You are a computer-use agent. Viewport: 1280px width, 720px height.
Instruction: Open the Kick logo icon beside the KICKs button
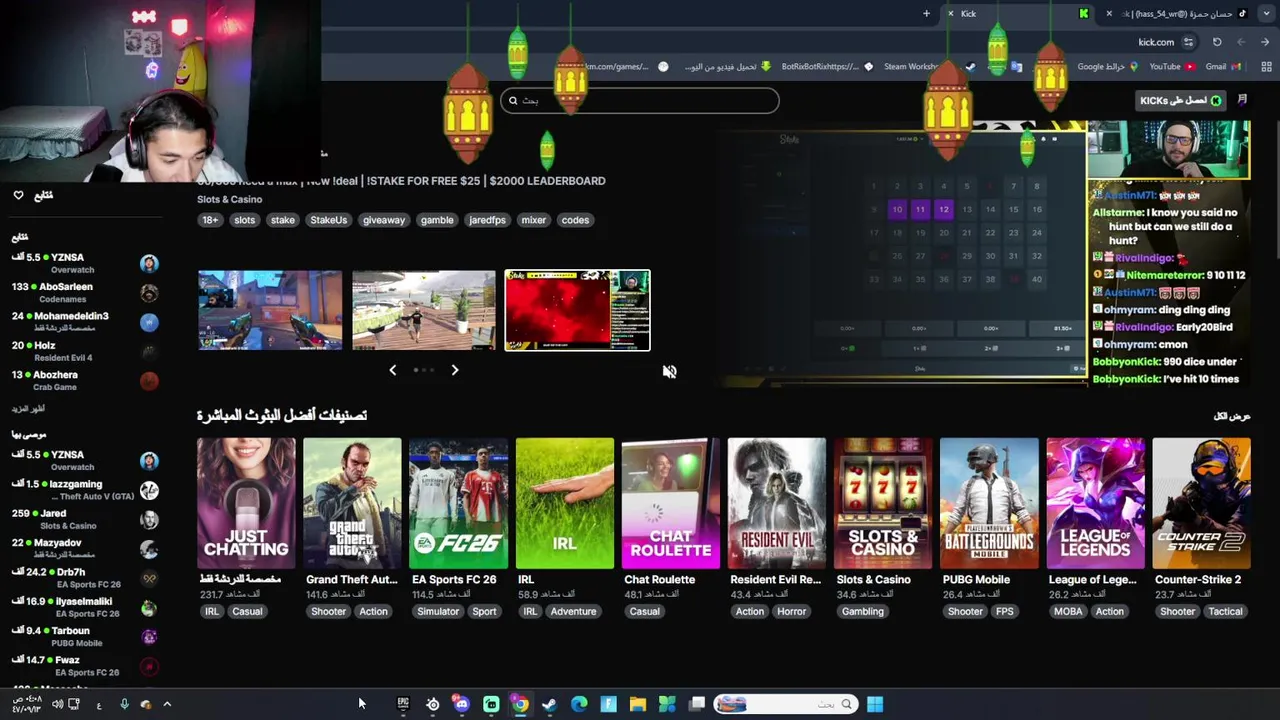[1242, 100]
